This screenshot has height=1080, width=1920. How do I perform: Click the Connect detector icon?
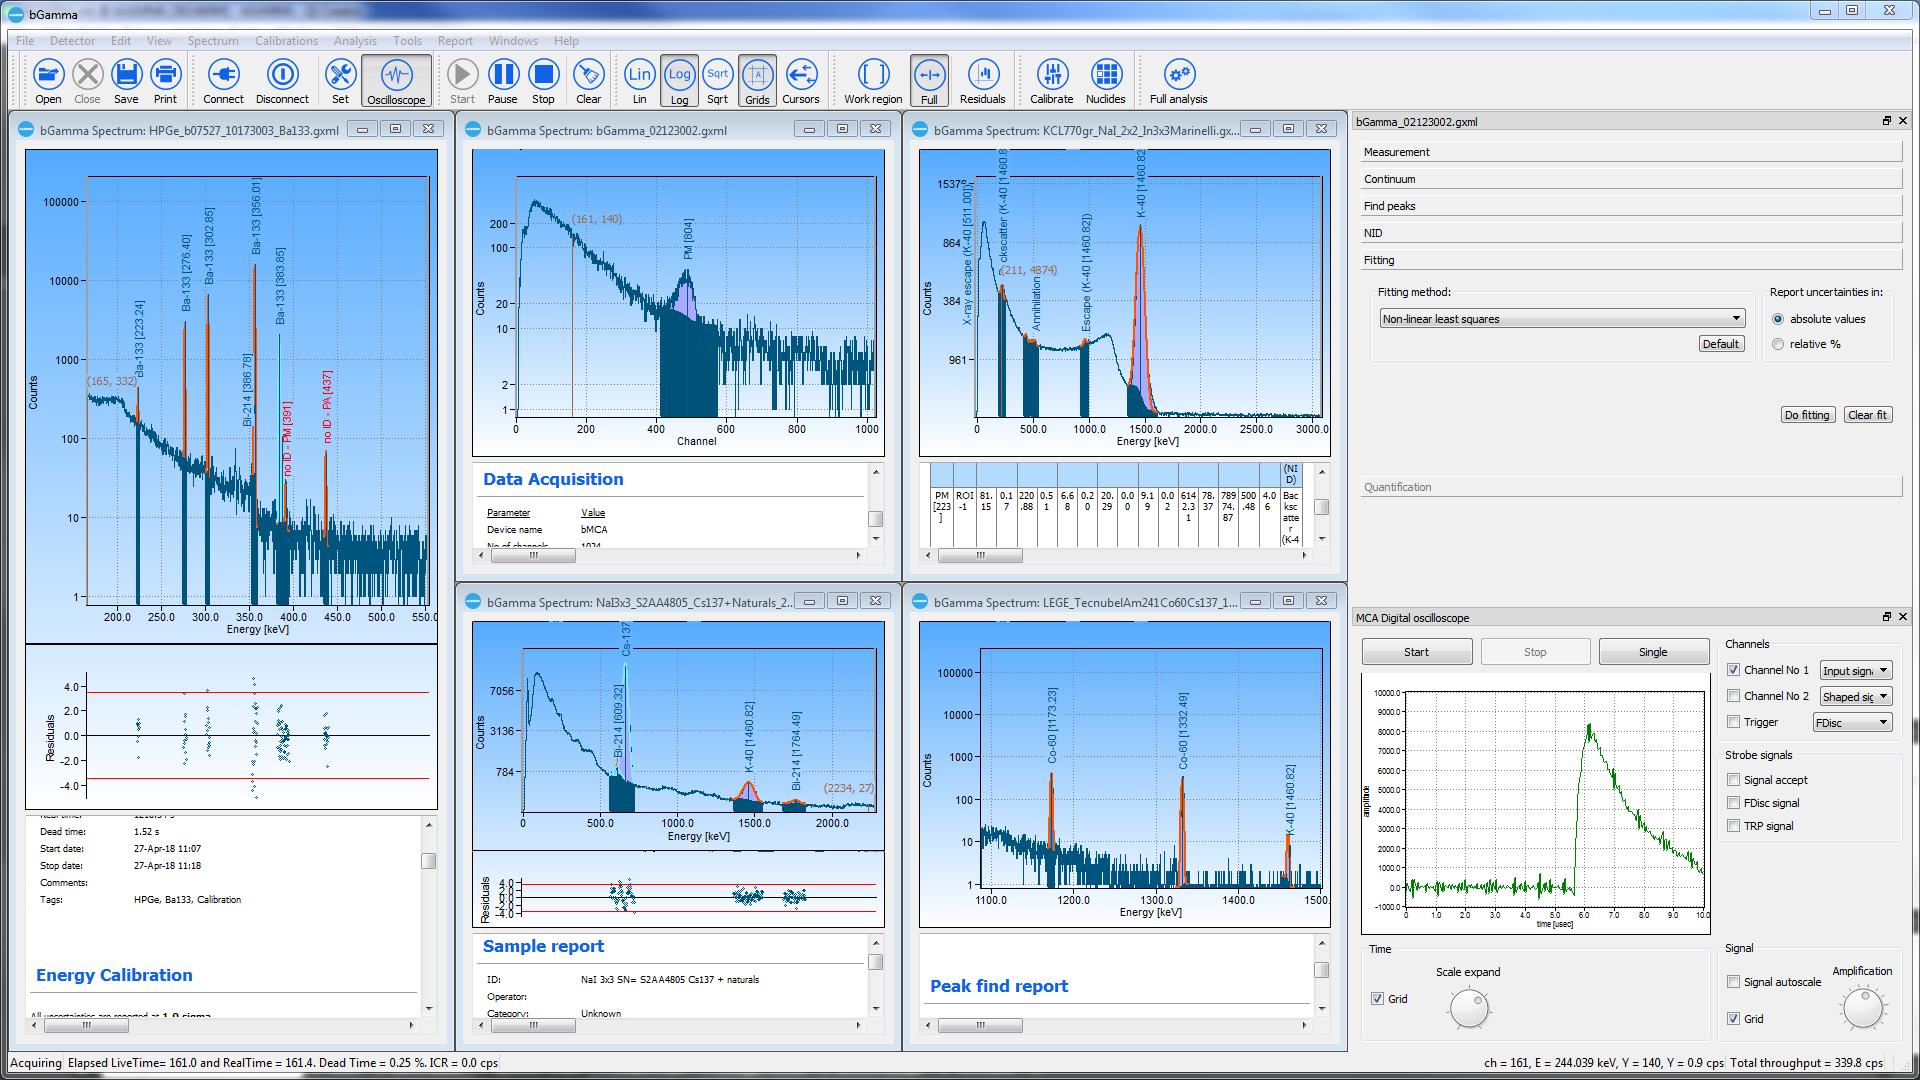point(223,81)
